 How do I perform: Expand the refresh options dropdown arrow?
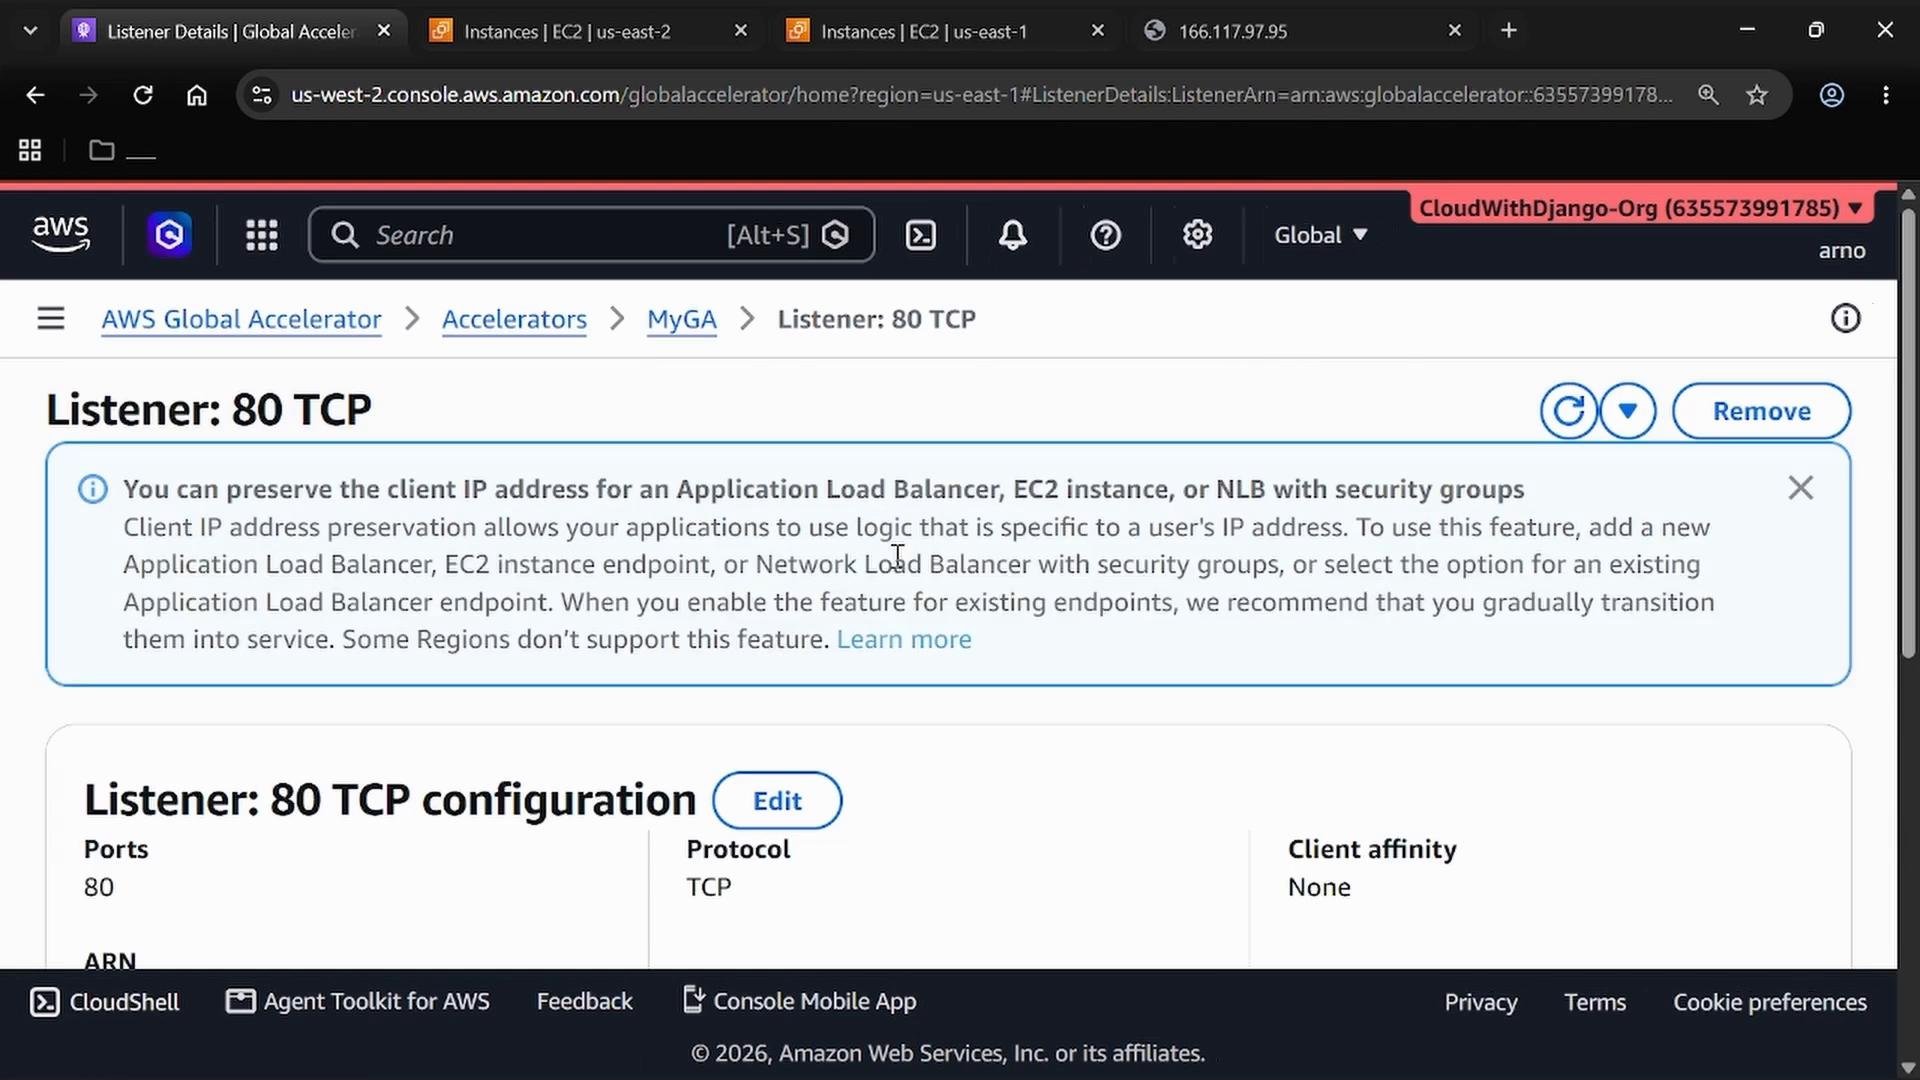tap(1627, 411)
